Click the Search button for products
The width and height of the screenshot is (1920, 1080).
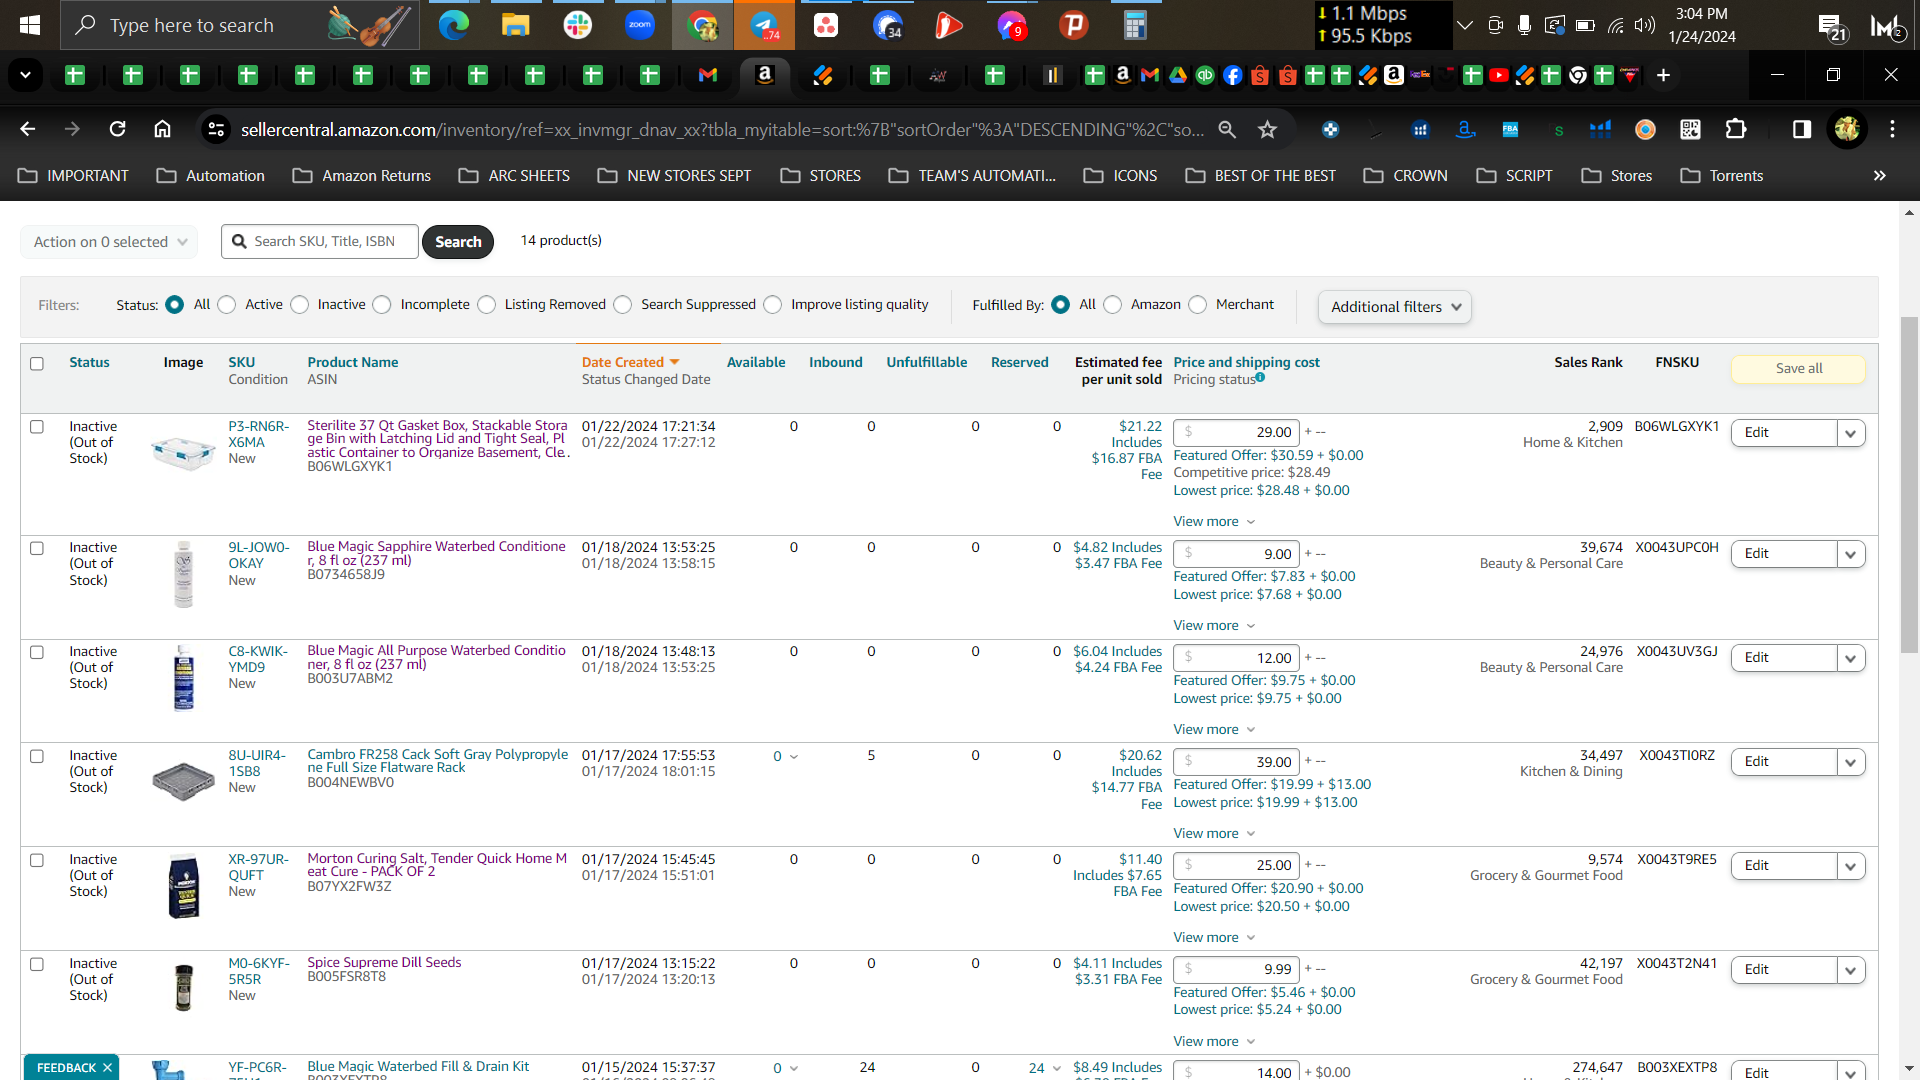458,242
